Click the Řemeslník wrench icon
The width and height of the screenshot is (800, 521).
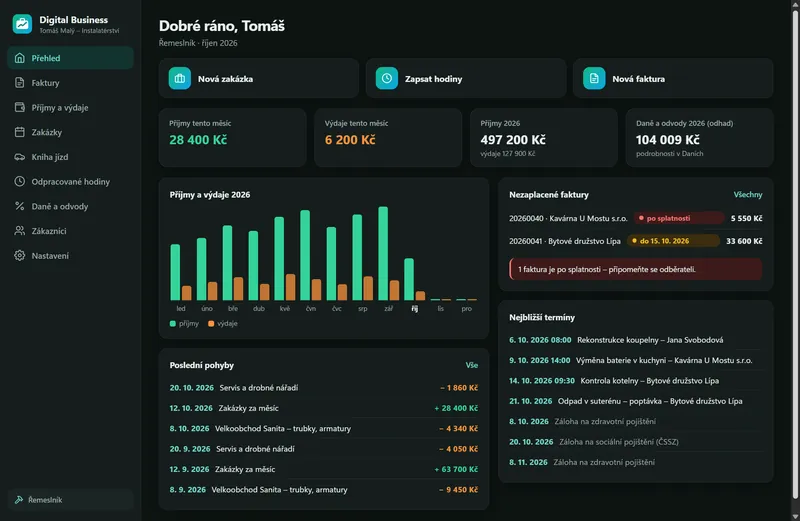tap(19, 500)
